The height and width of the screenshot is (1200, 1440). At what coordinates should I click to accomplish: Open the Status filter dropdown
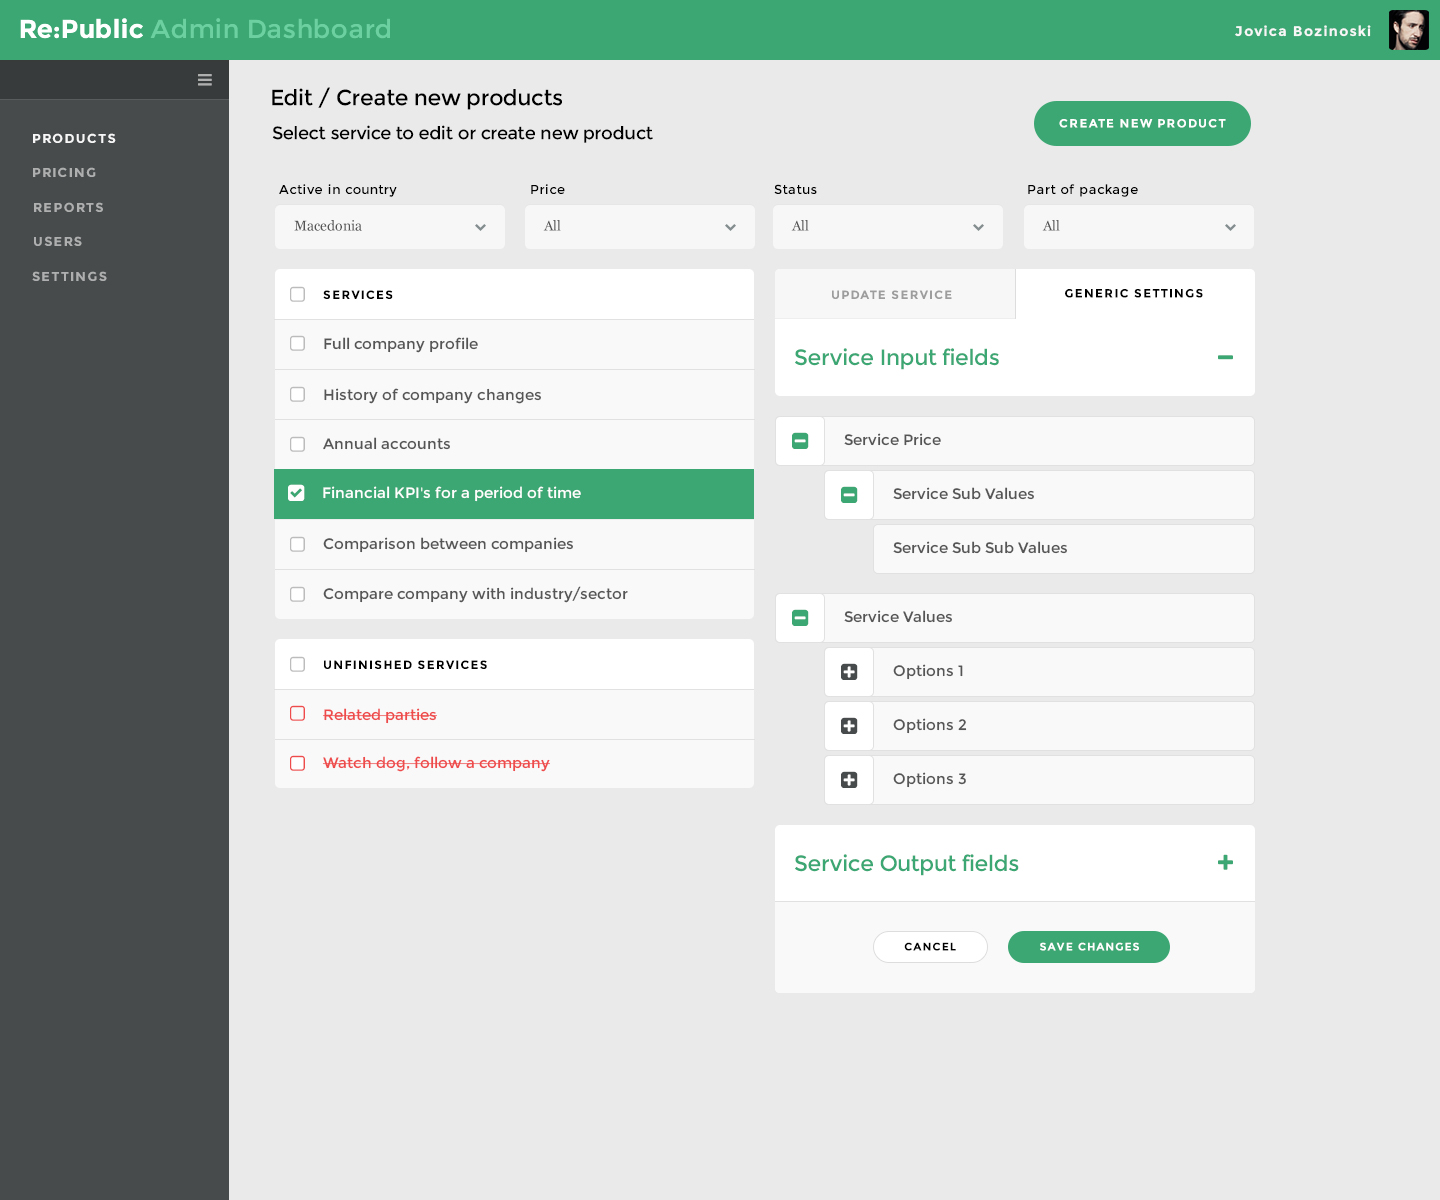888,227
